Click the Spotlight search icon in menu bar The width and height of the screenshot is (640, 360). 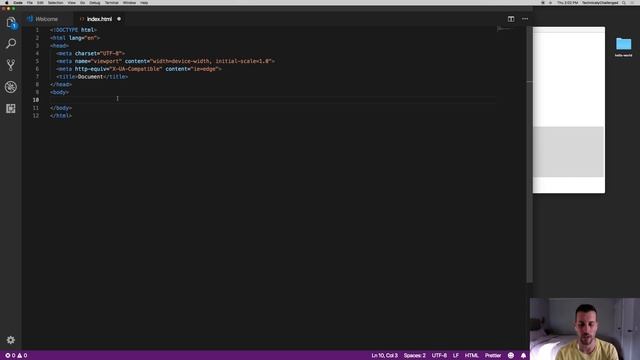624,2
